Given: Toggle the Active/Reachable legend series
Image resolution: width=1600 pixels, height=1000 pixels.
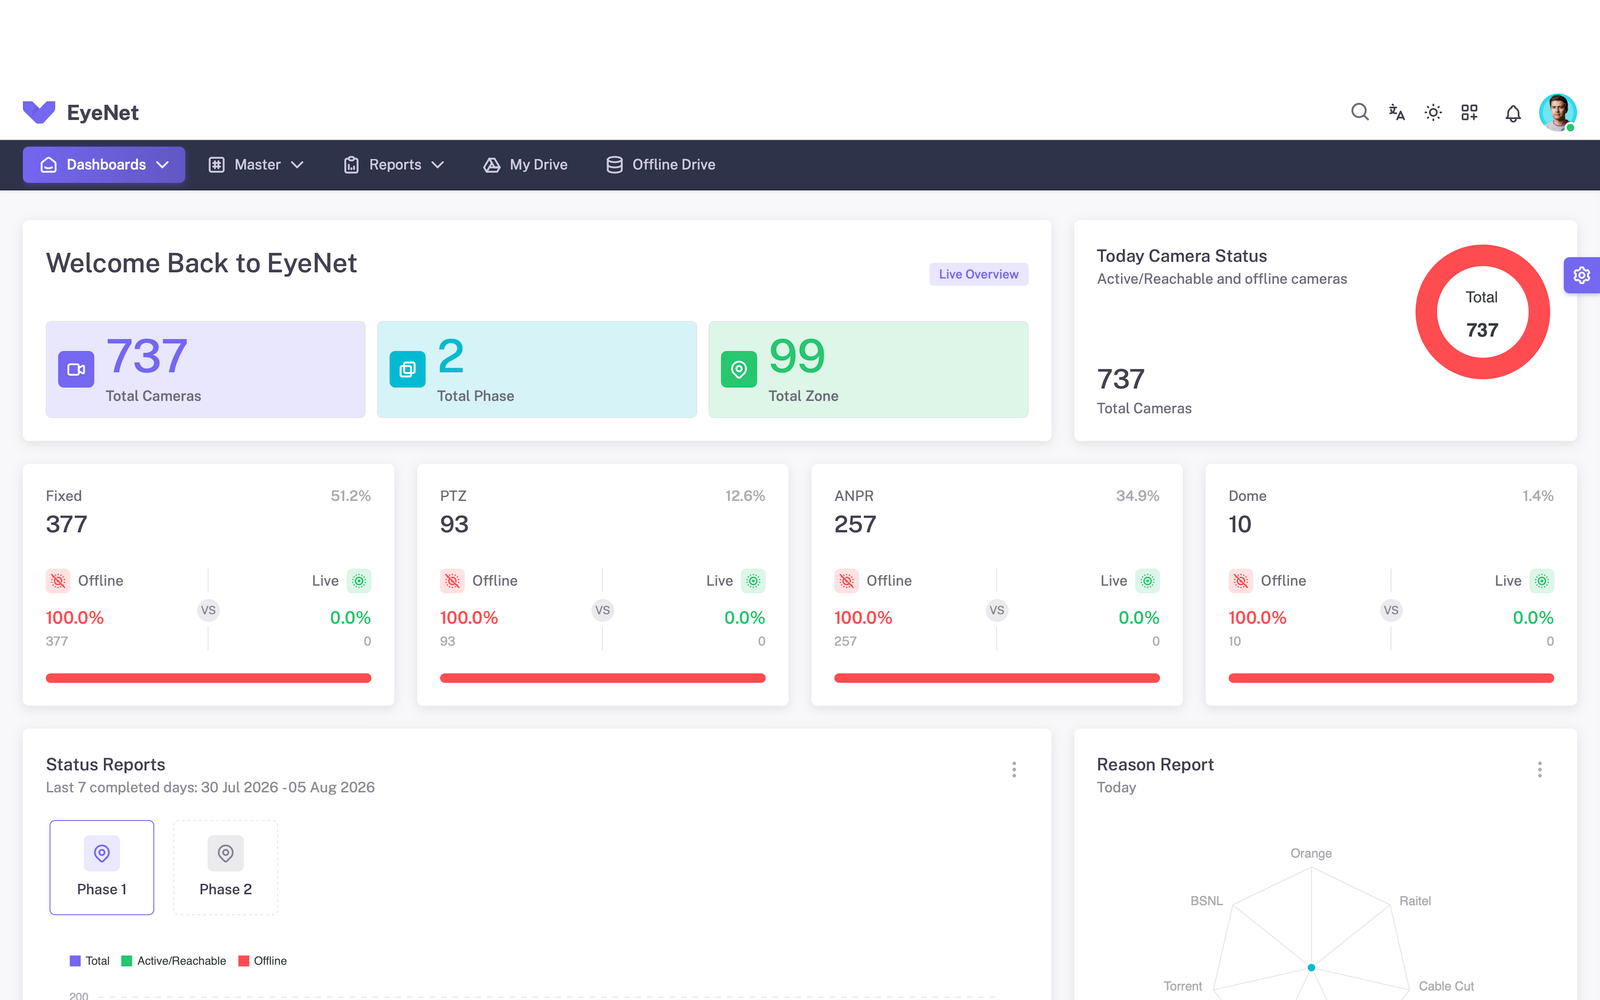Looking at the screenshot, I should (174, 961).
